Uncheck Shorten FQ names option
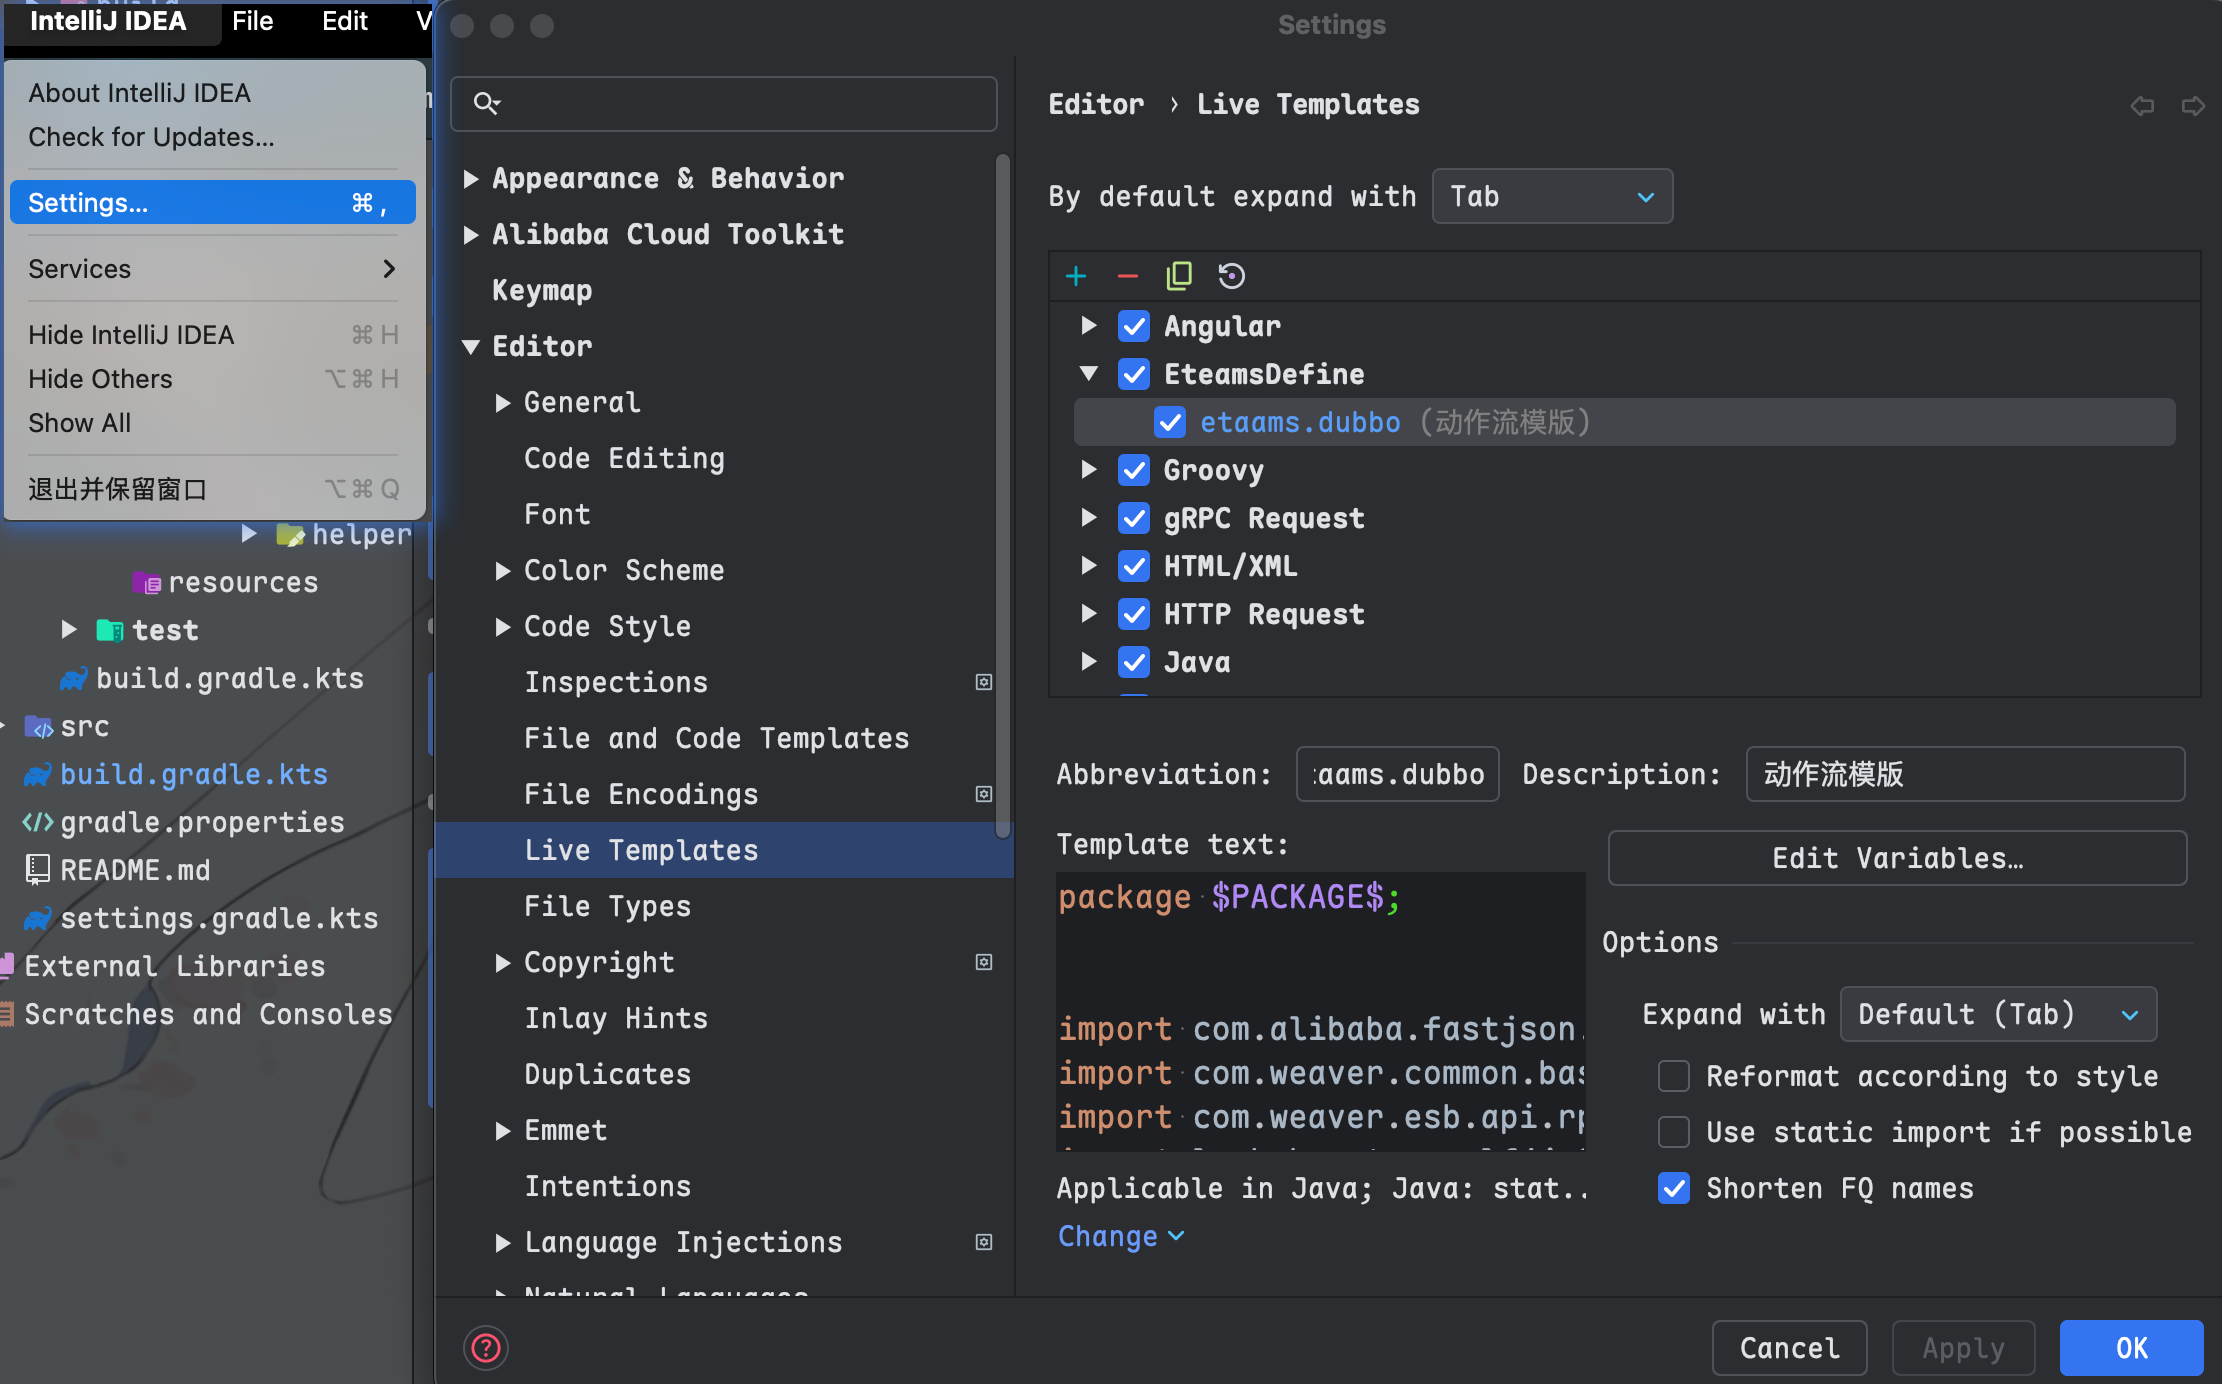2222x1384 pixels. coord(1674,1188)
